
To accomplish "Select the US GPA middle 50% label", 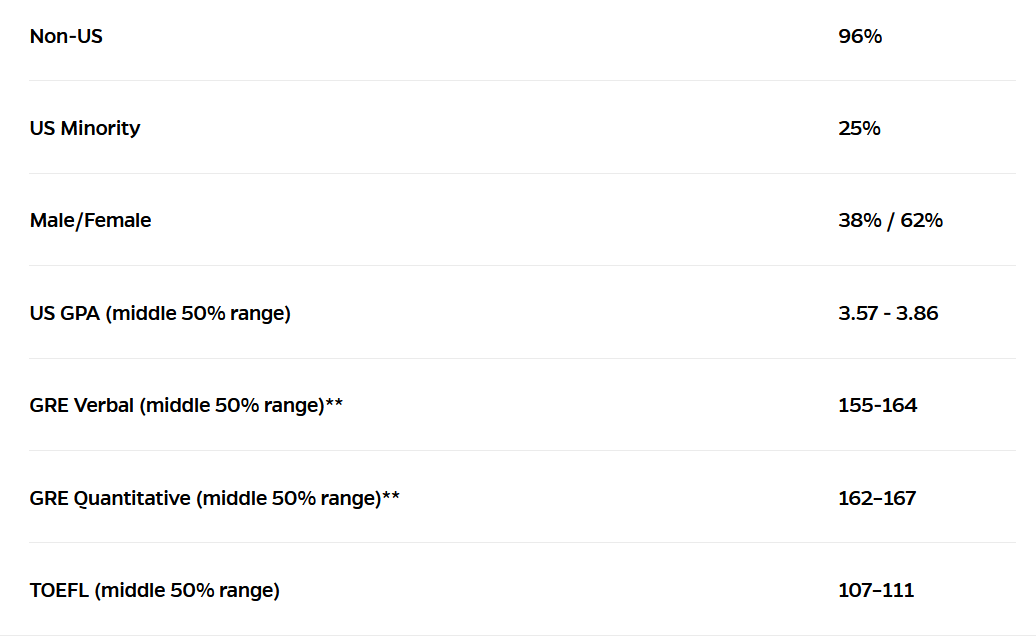I will 160,313.
